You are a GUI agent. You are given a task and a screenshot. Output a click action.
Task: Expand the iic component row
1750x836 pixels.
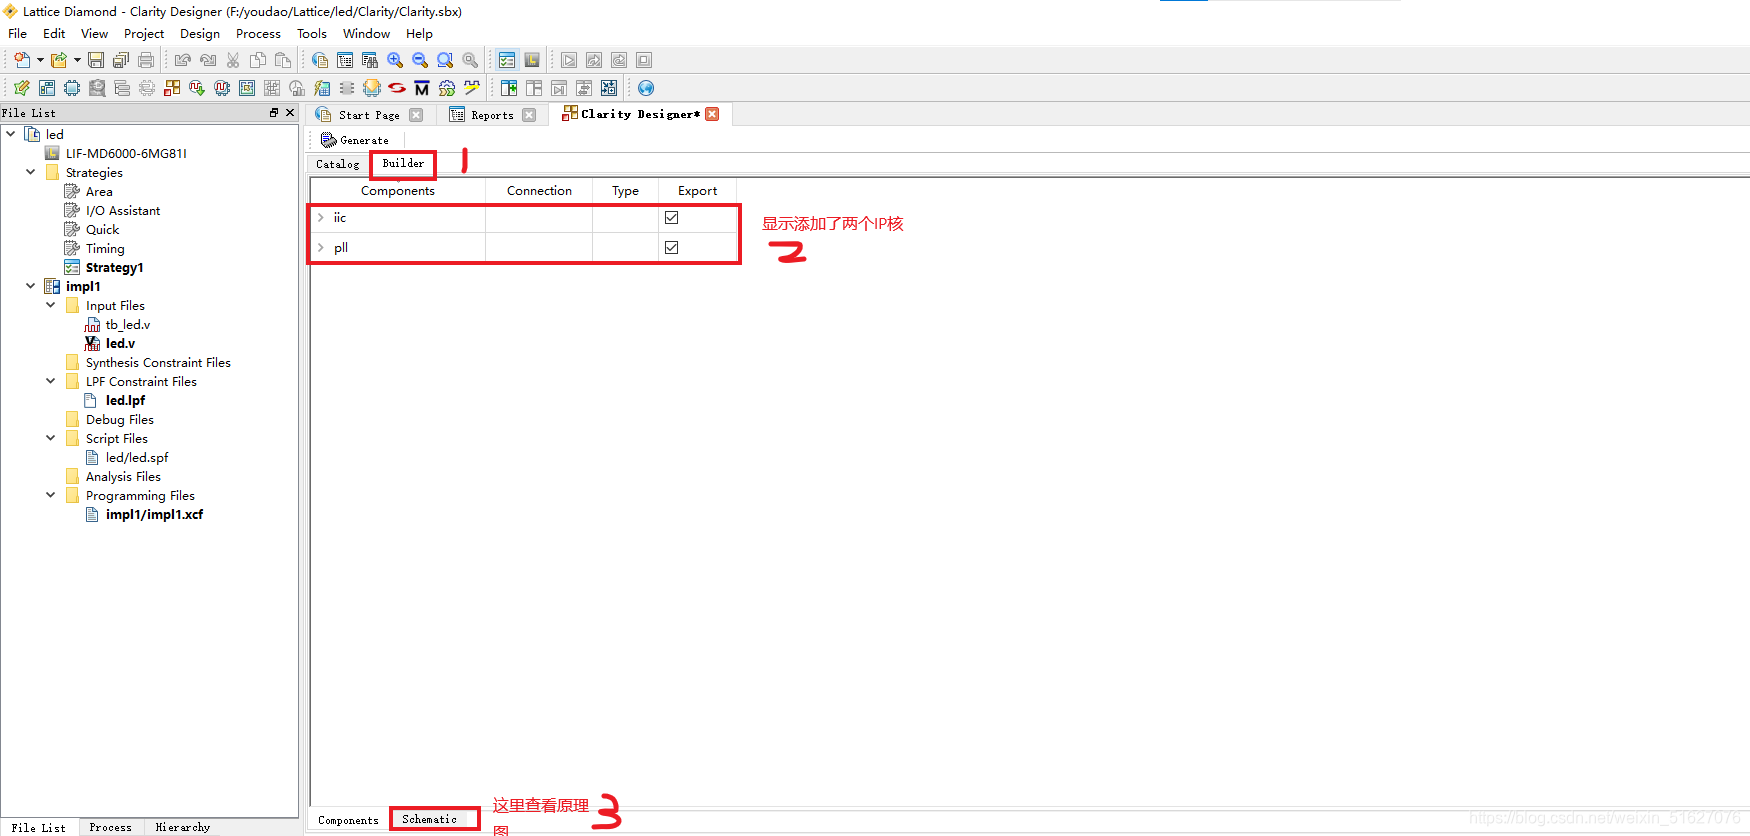click(x=321, y=217)
